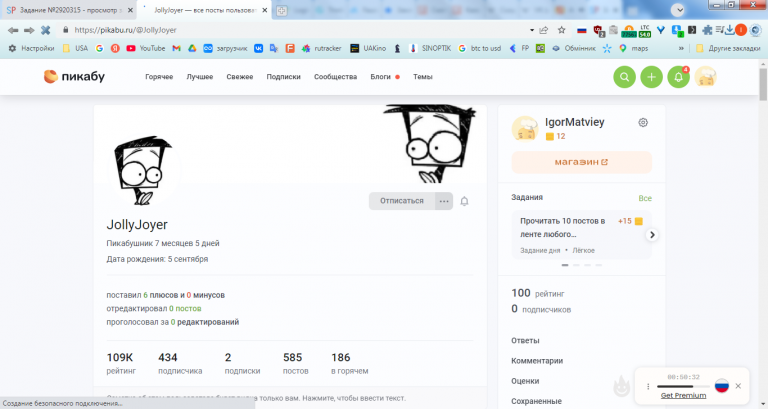Image resolution: width=768 pixels, height=409 pixels.
Task: Unsubscribe with the Отписаться button
Action: [402, 201]
